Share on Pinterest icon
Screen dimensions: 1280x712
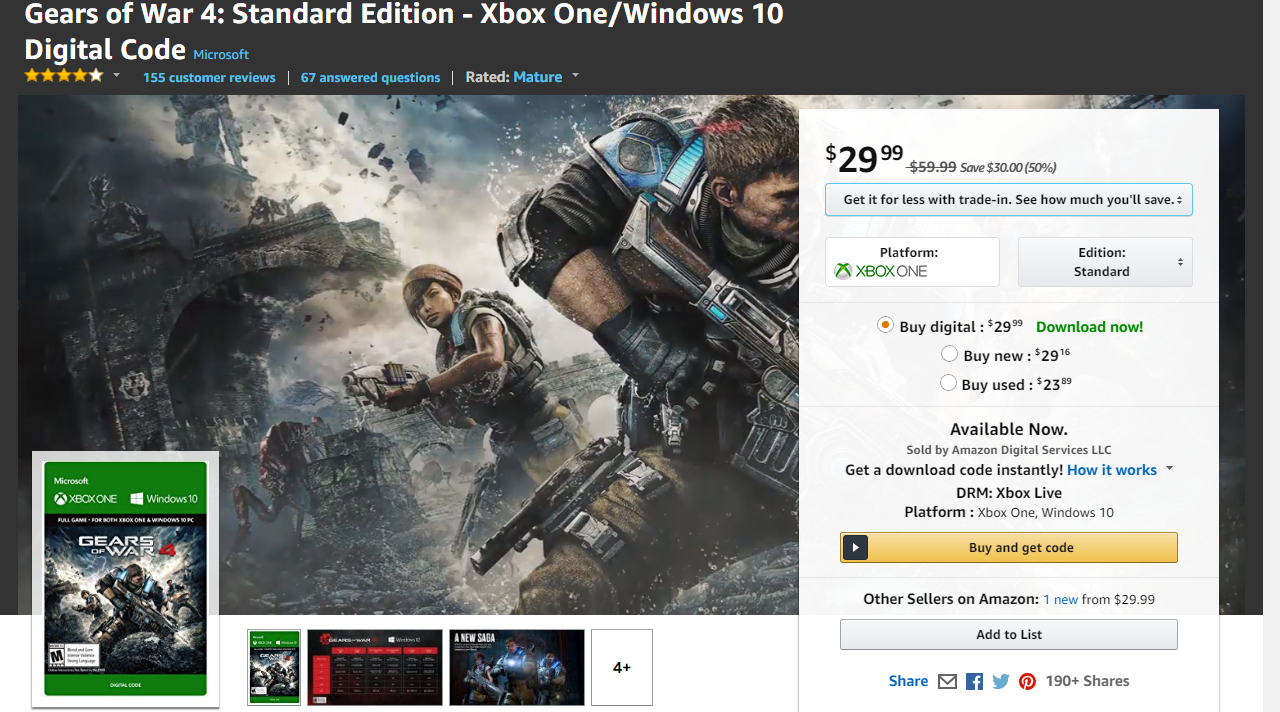tap(1027, 681)
